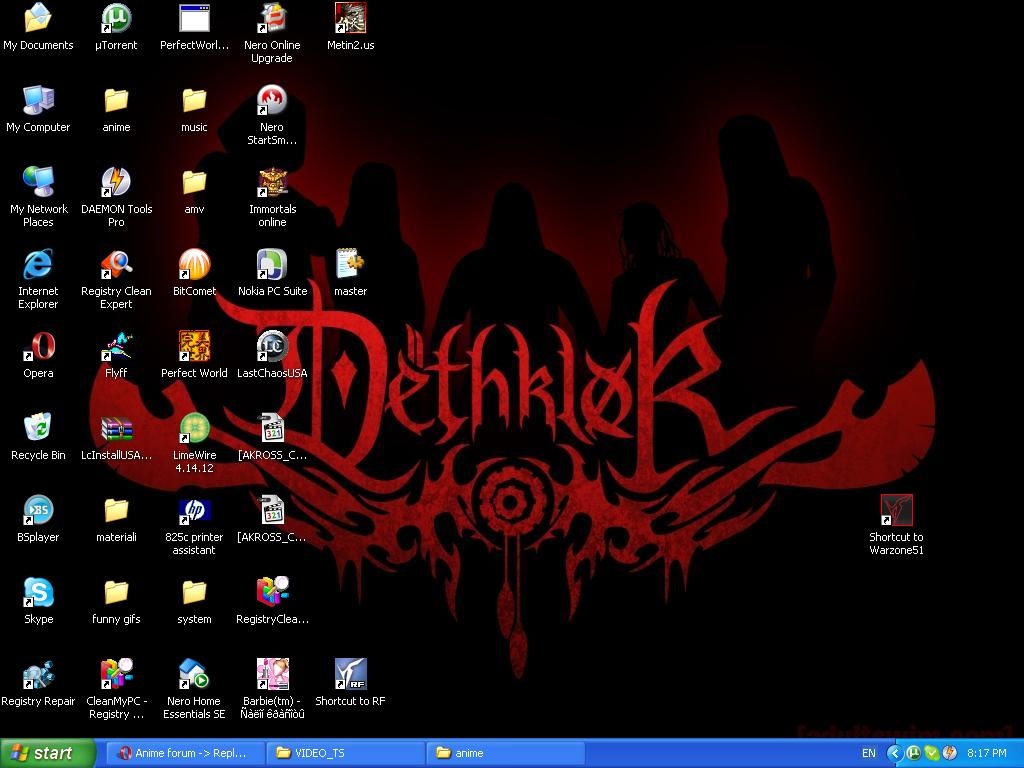Open the Start menu
Viewport: 1024px width, 768px height.
[x=48, y=754]
